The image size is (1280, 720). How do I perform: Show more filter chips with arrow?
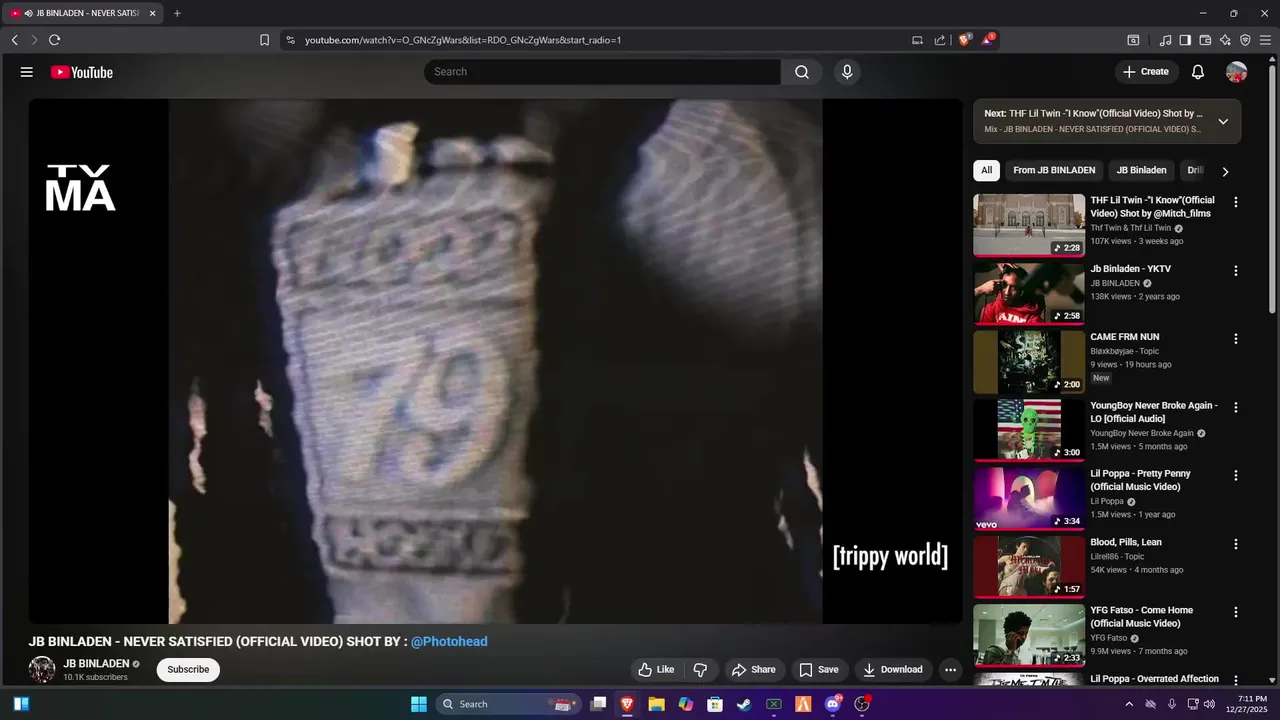point(1225,171)
